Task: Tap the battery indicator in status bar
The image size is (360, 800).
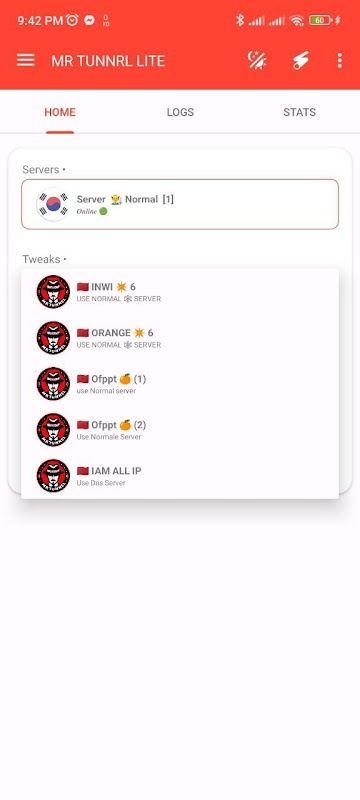Action: 321,20
